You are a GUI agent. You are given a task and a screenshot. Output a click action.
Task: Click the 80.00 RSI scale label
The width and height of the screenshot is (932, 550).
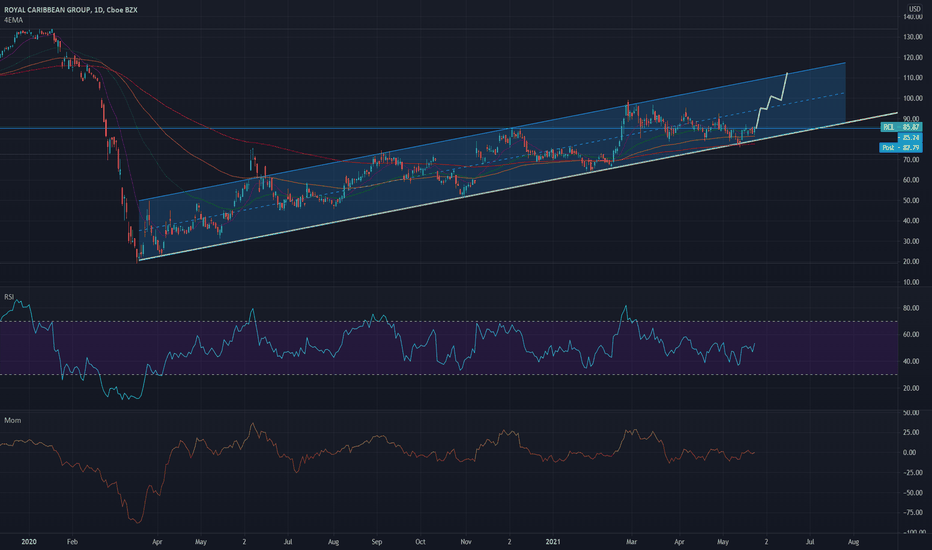(911, 308)
